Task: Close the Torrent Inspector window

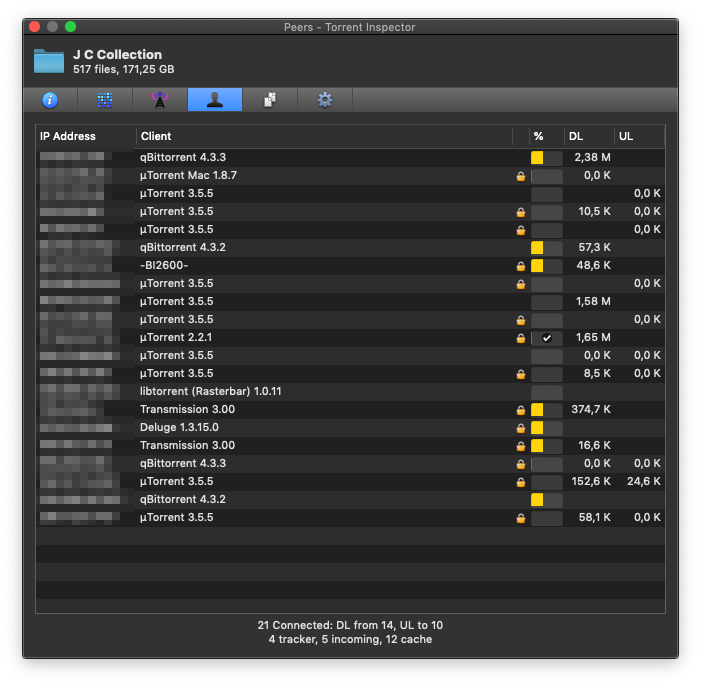Action: (35, 27)
